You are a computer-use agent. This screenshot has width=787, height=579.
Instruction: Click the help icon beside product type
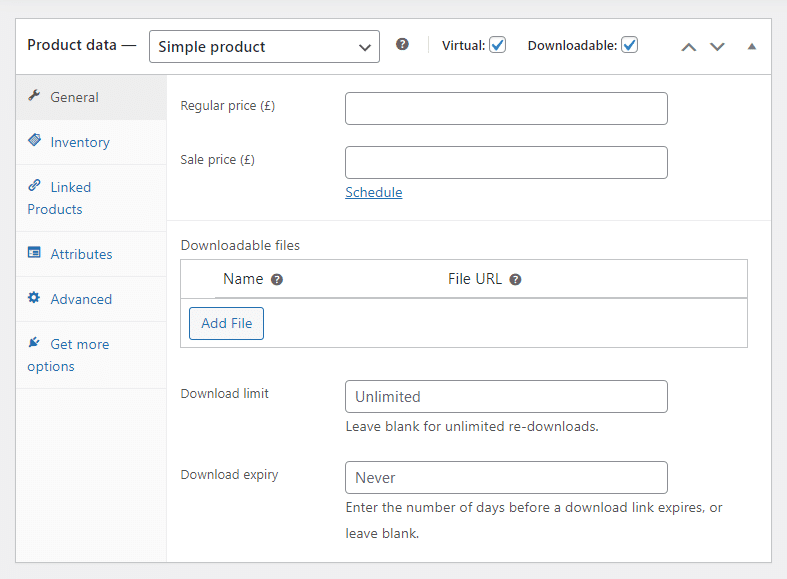point(402,45)
